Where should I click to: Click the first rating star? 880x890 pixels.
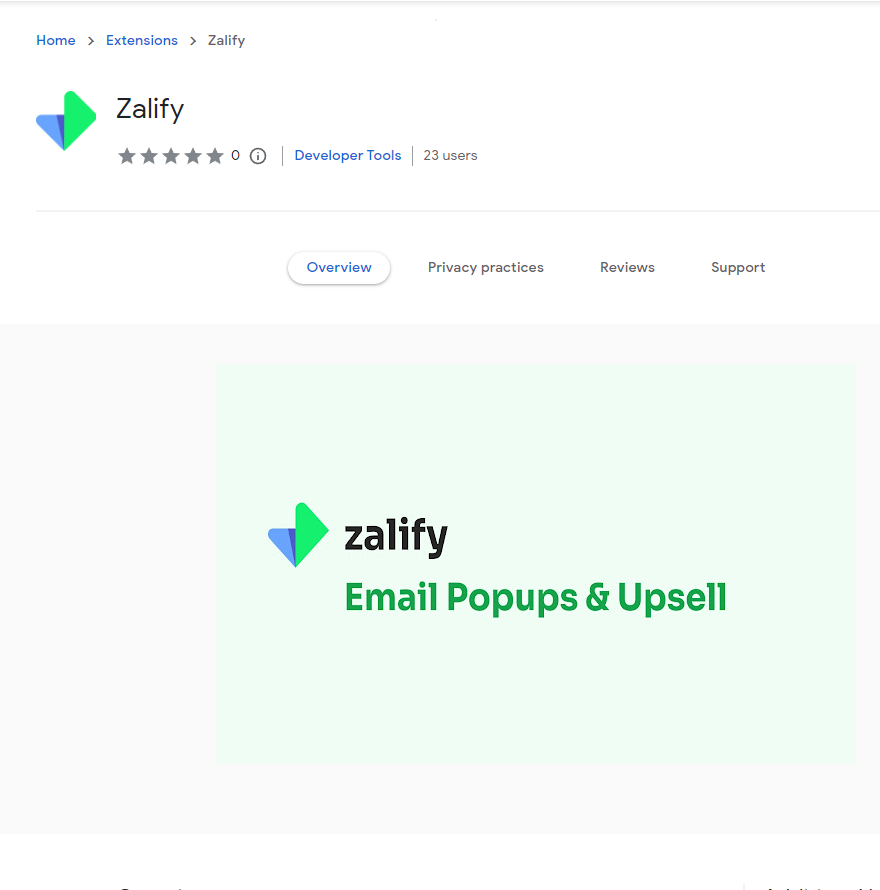coord(127,156)
